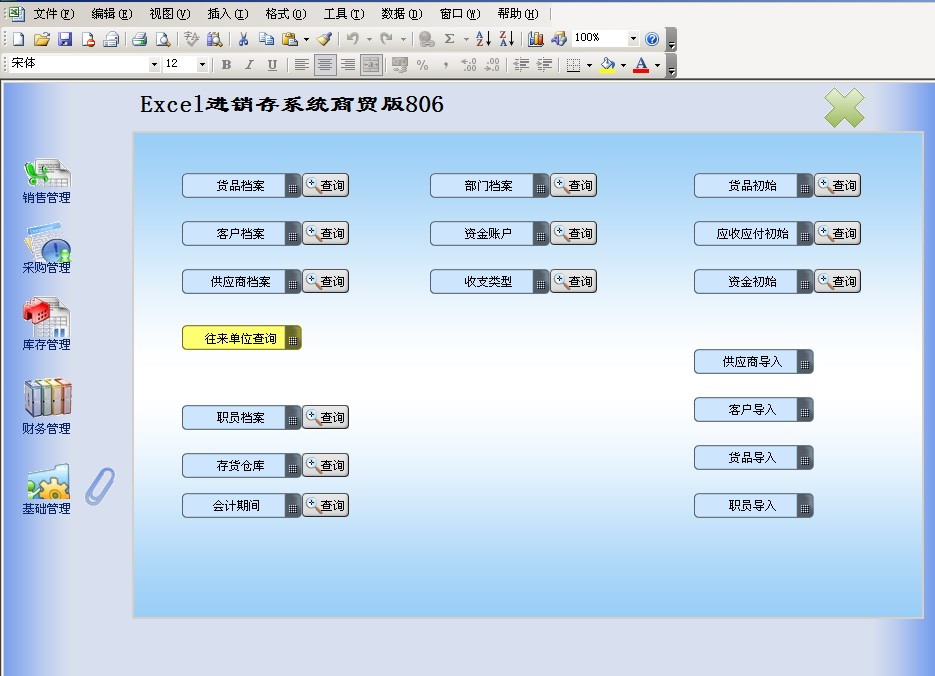Click the yellow 往来单位查询 button
Viewport: 935px width, 676px height.
241,338
